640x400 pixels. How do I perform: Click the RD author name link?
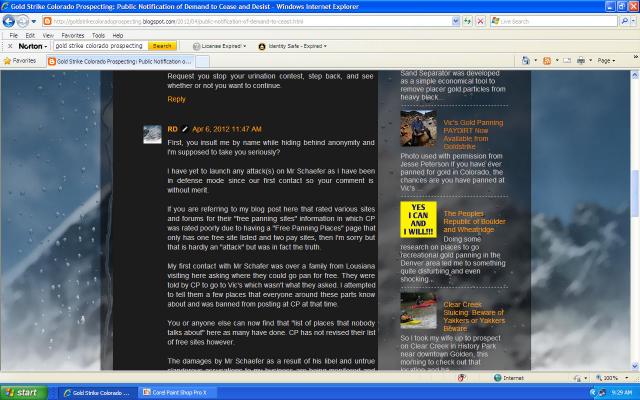point(172,129)
